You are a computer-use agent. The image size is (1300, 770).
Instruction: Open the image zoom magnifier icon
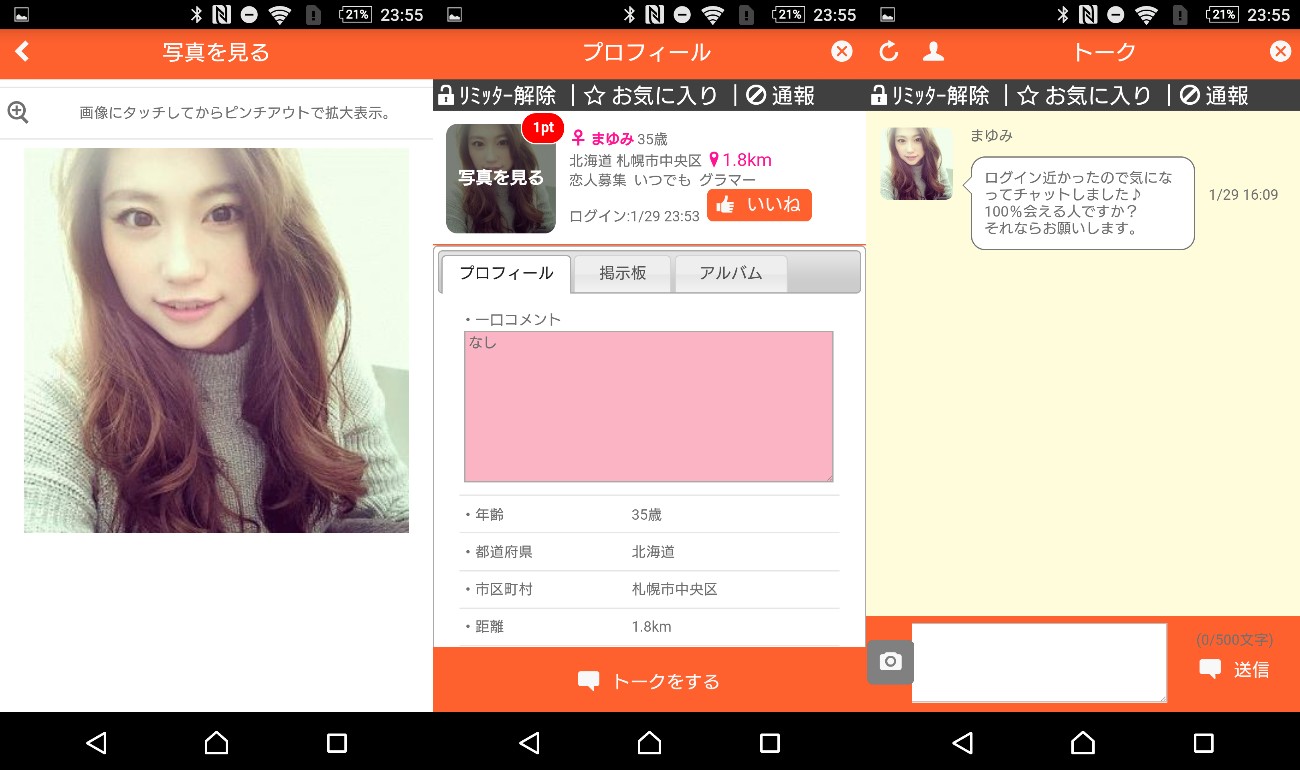[19, 112]
